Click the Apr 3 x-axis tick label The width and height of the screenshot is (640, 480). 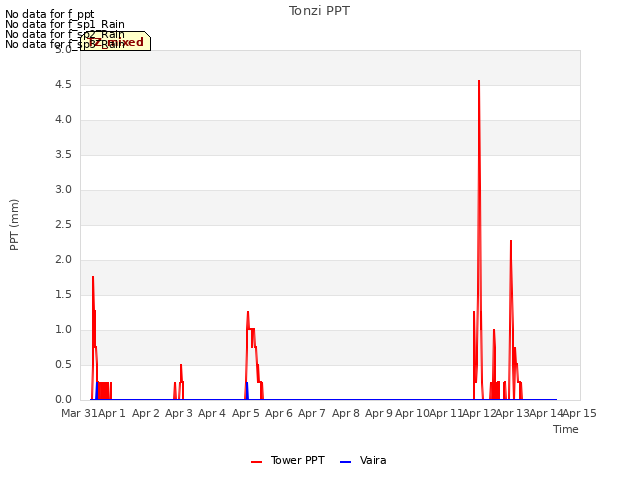tap(179, 413)
